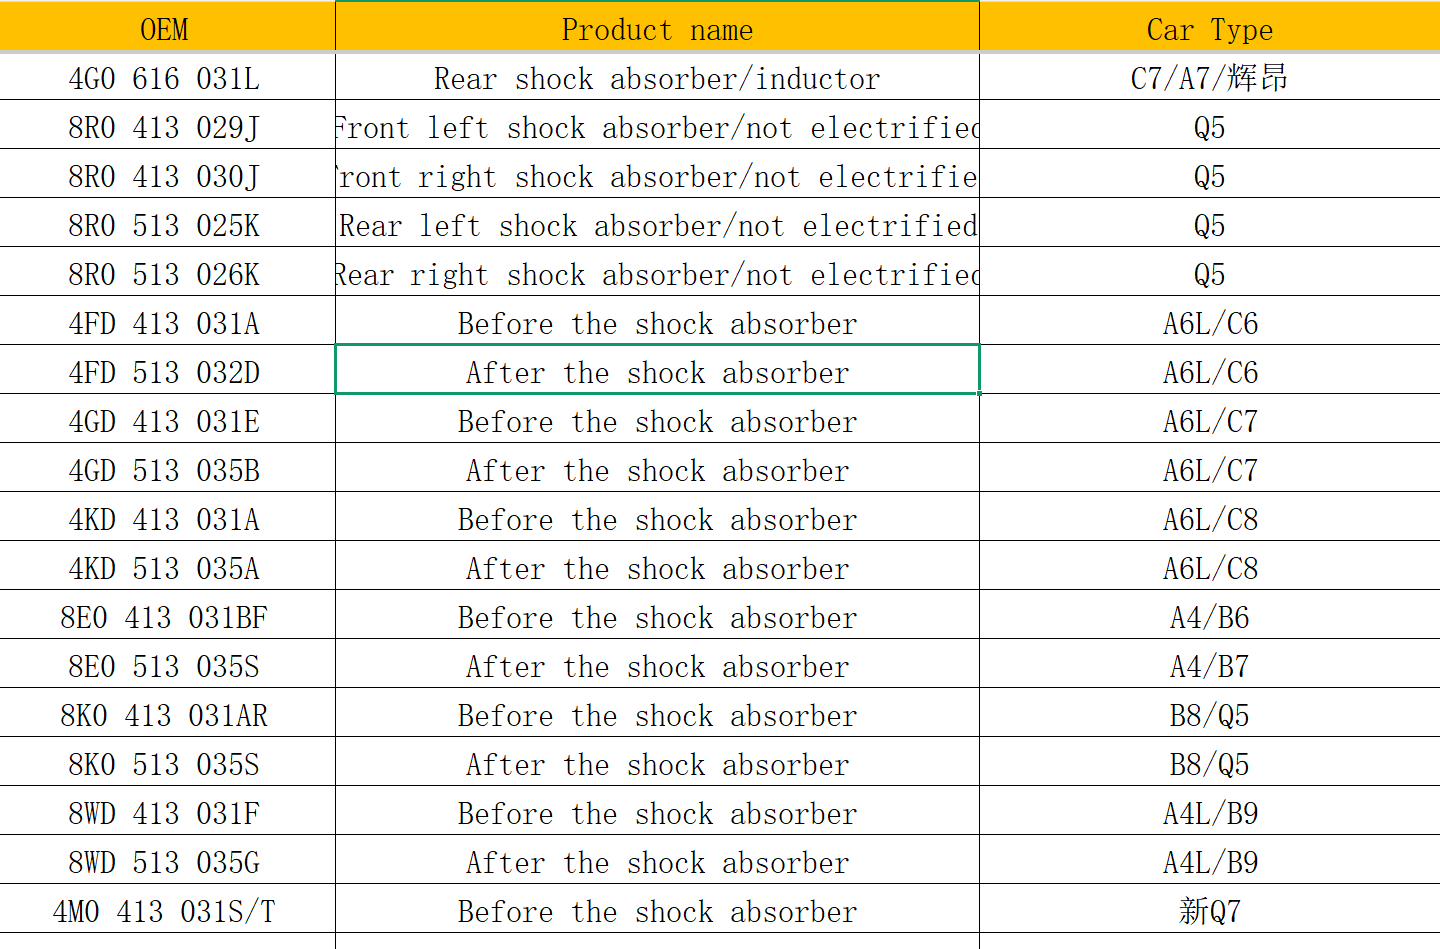Select the Product name header cell
Screen dimensions: 1440x949
click(x=657, y=29)
